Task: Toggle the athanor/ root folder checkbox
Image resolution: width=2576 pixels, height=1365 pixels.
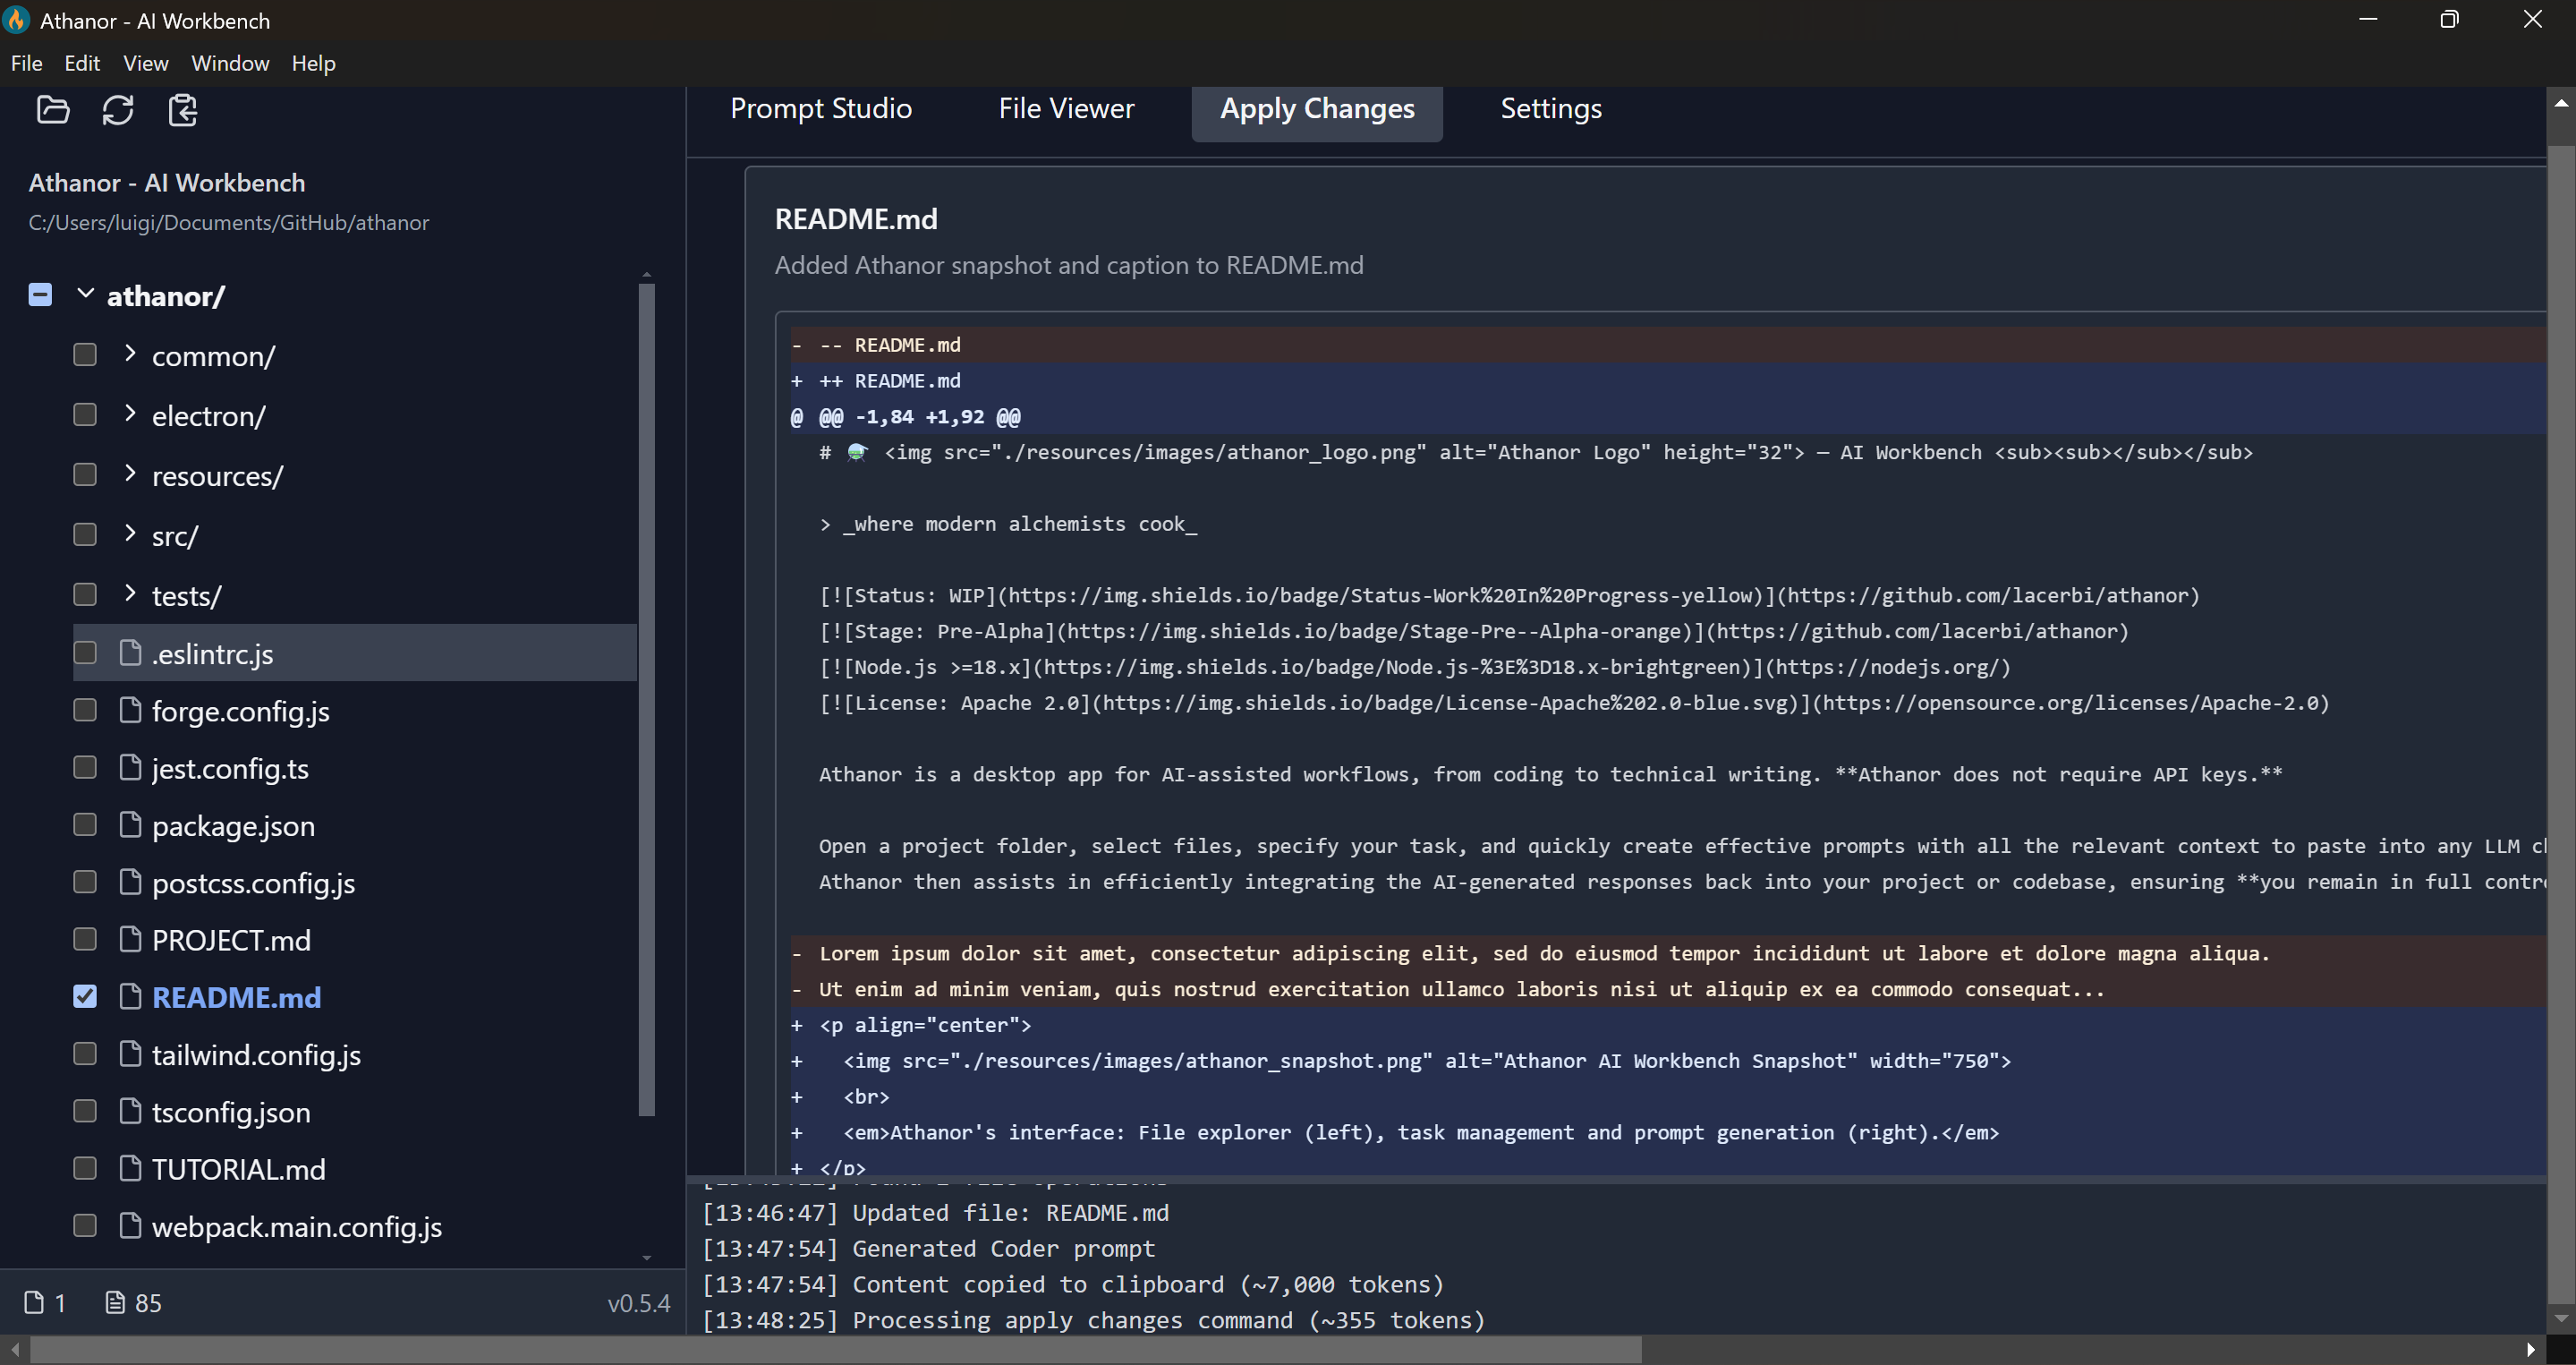Action: 40,294
